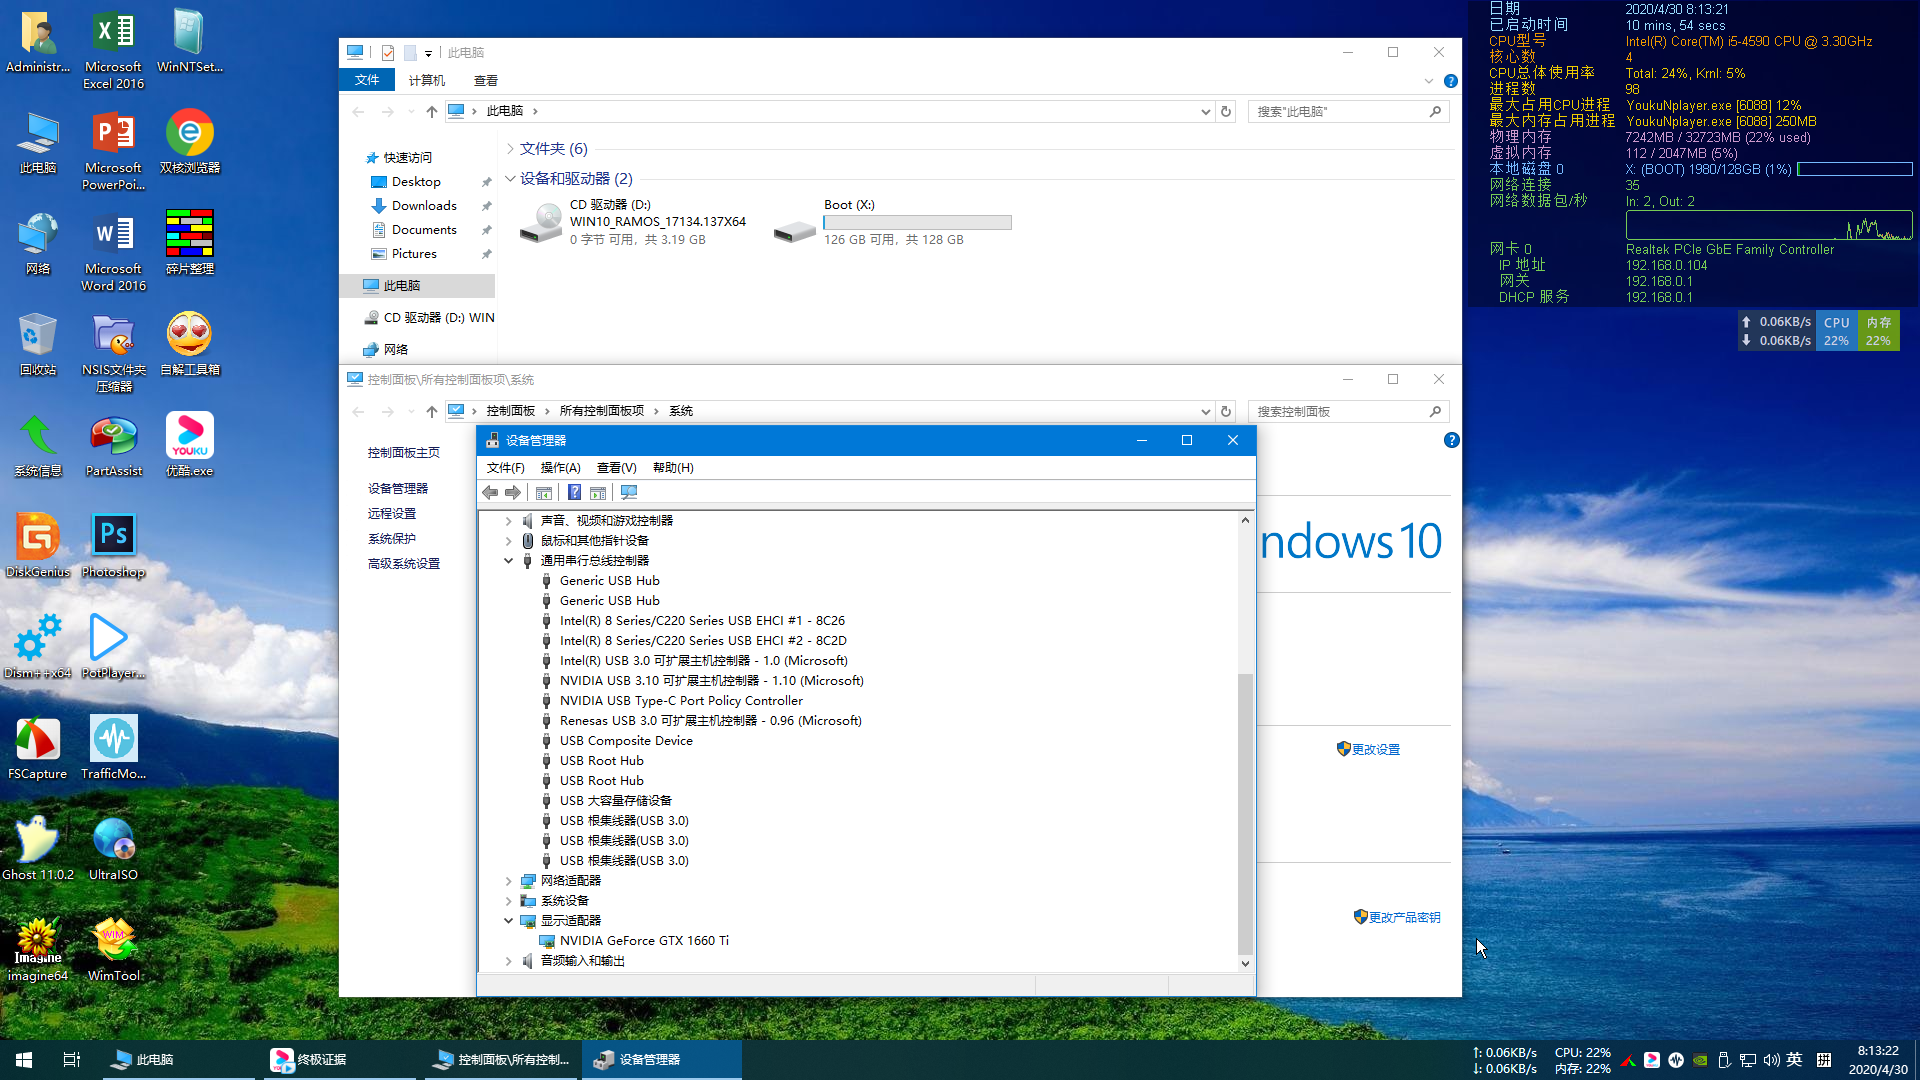The height and width of the screenshot is (1080, 1920).
Task: Click the help icon in Device Manager toolbar
Action: coord(574,492)
